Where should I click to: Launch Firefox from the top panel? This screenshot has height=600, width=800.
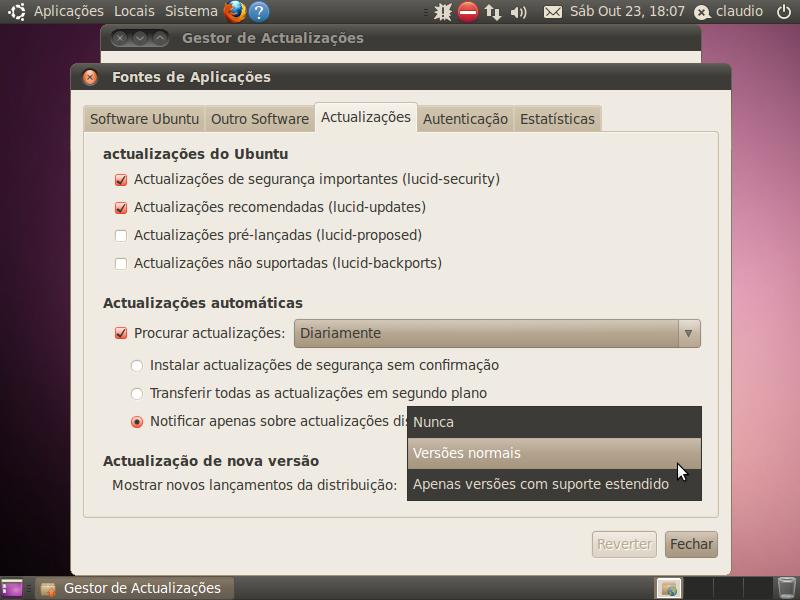235,12
